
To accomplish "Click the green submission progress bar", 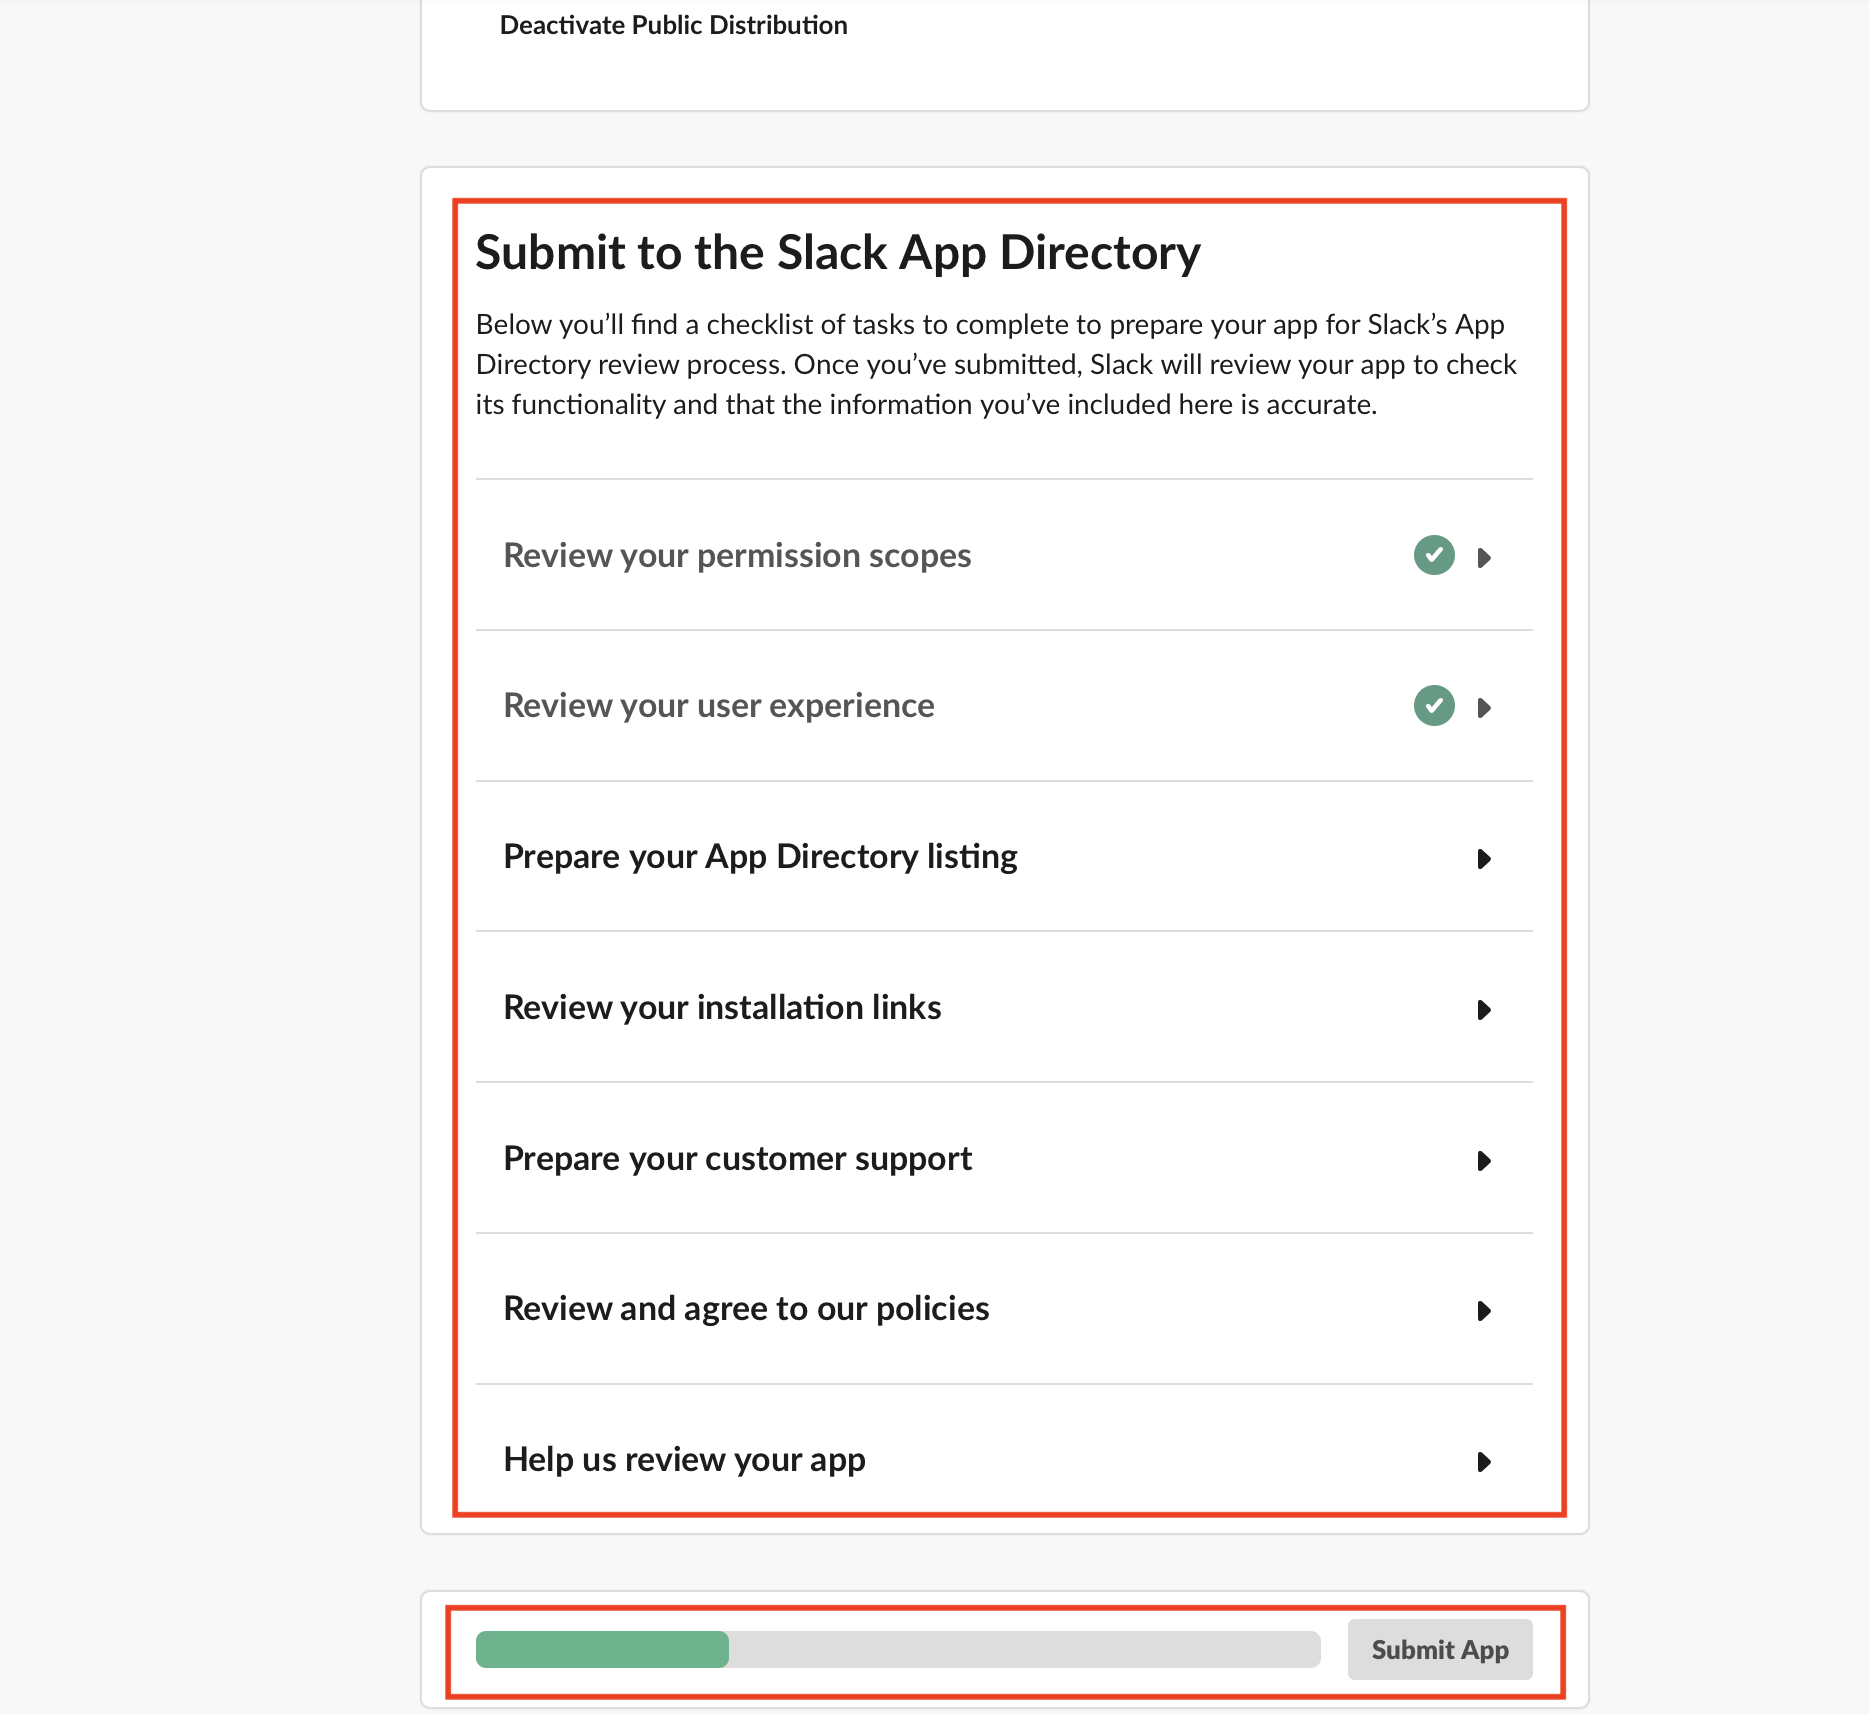I will (602, 1649).
